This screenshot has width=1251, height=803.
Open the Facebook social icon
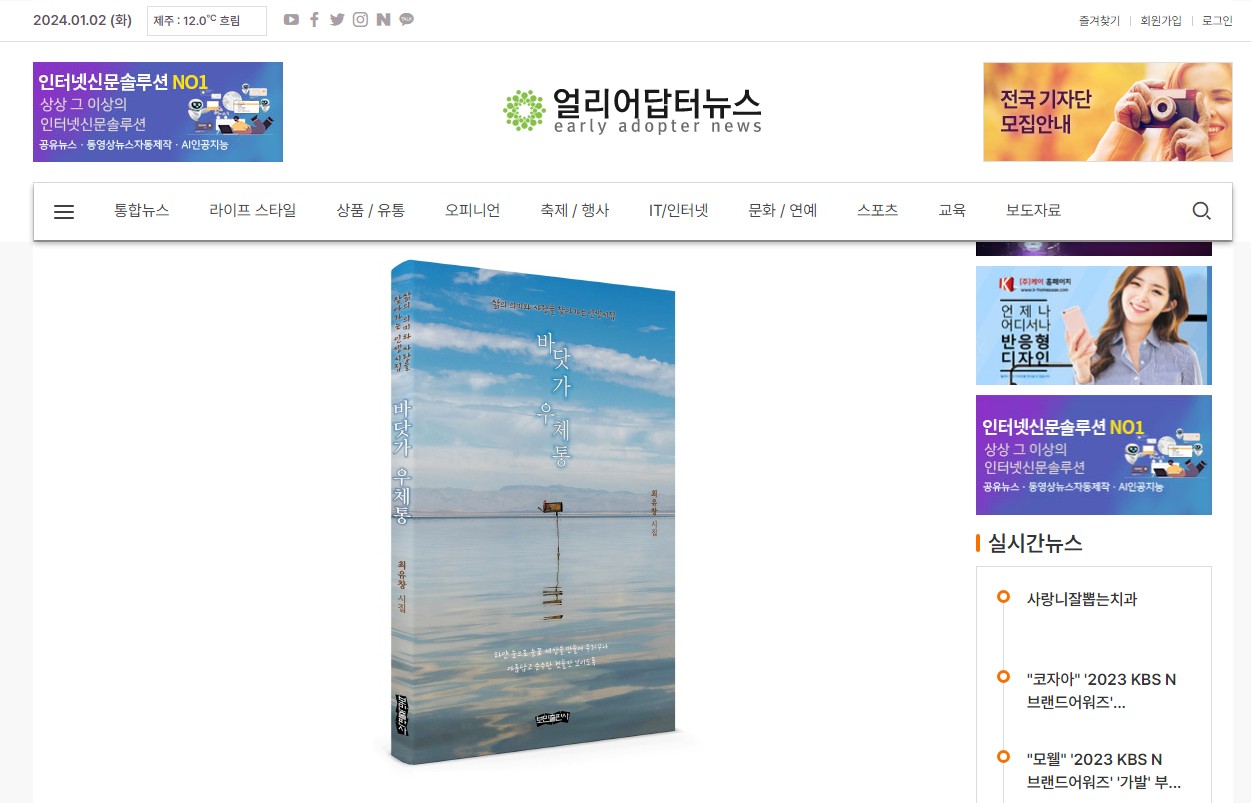pyautogui.click(x=314, y=20)
